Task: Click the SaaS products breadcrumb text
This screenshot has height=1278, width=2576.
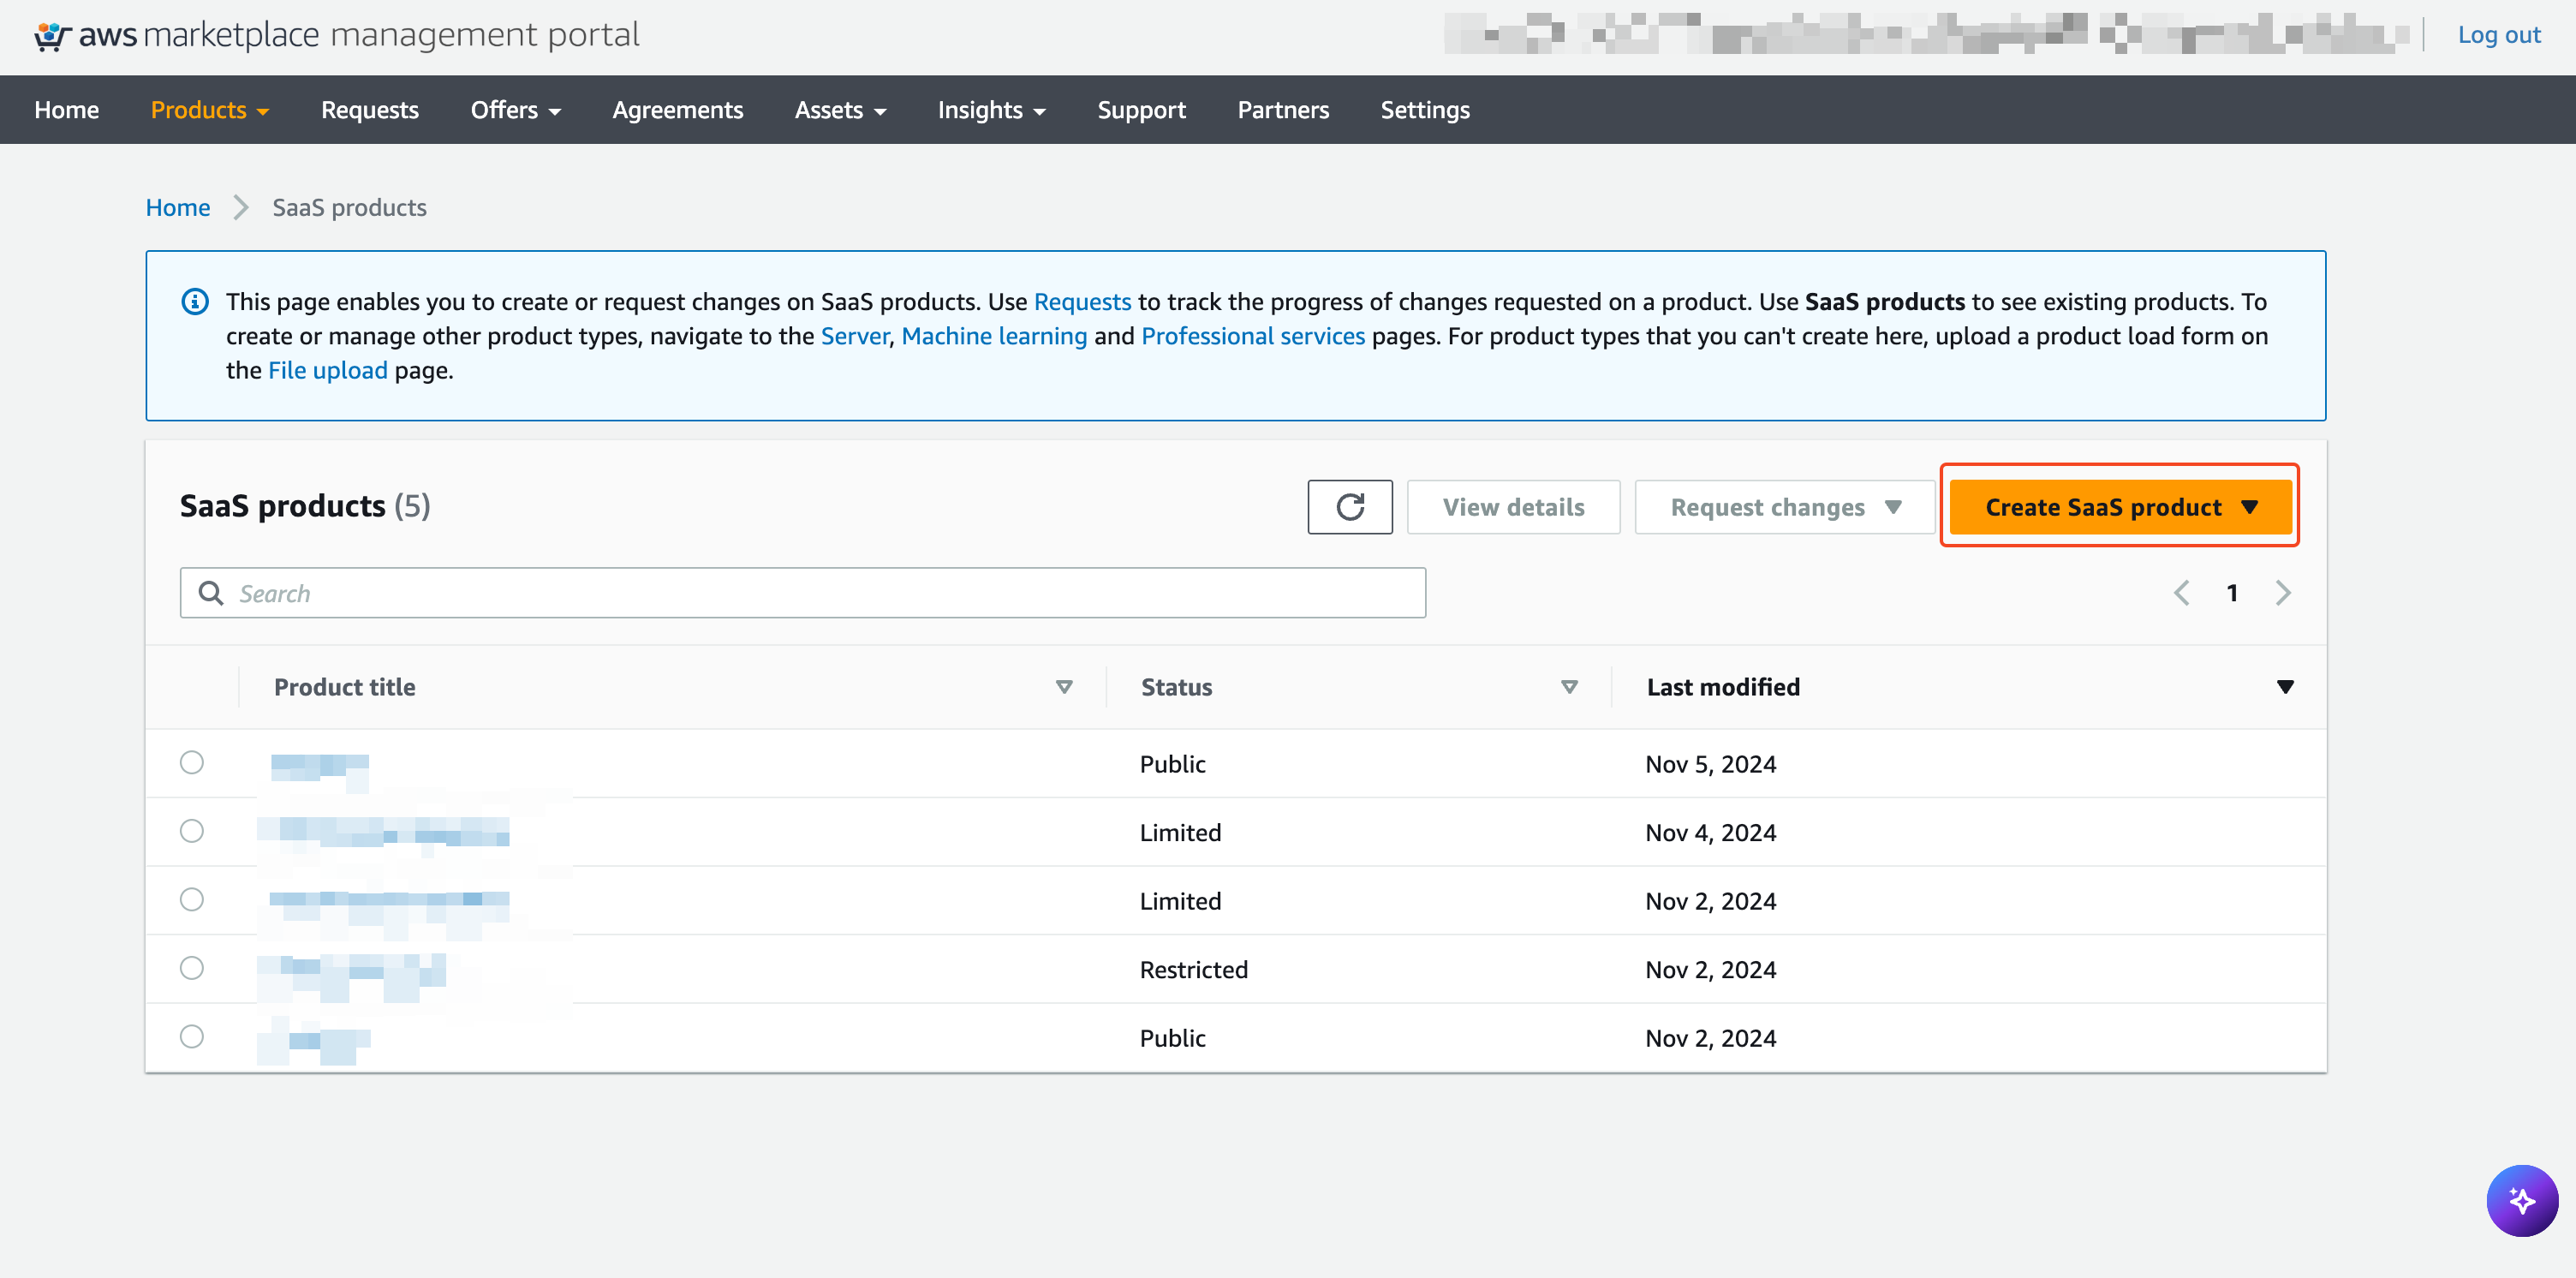Action: click(350, 207)
